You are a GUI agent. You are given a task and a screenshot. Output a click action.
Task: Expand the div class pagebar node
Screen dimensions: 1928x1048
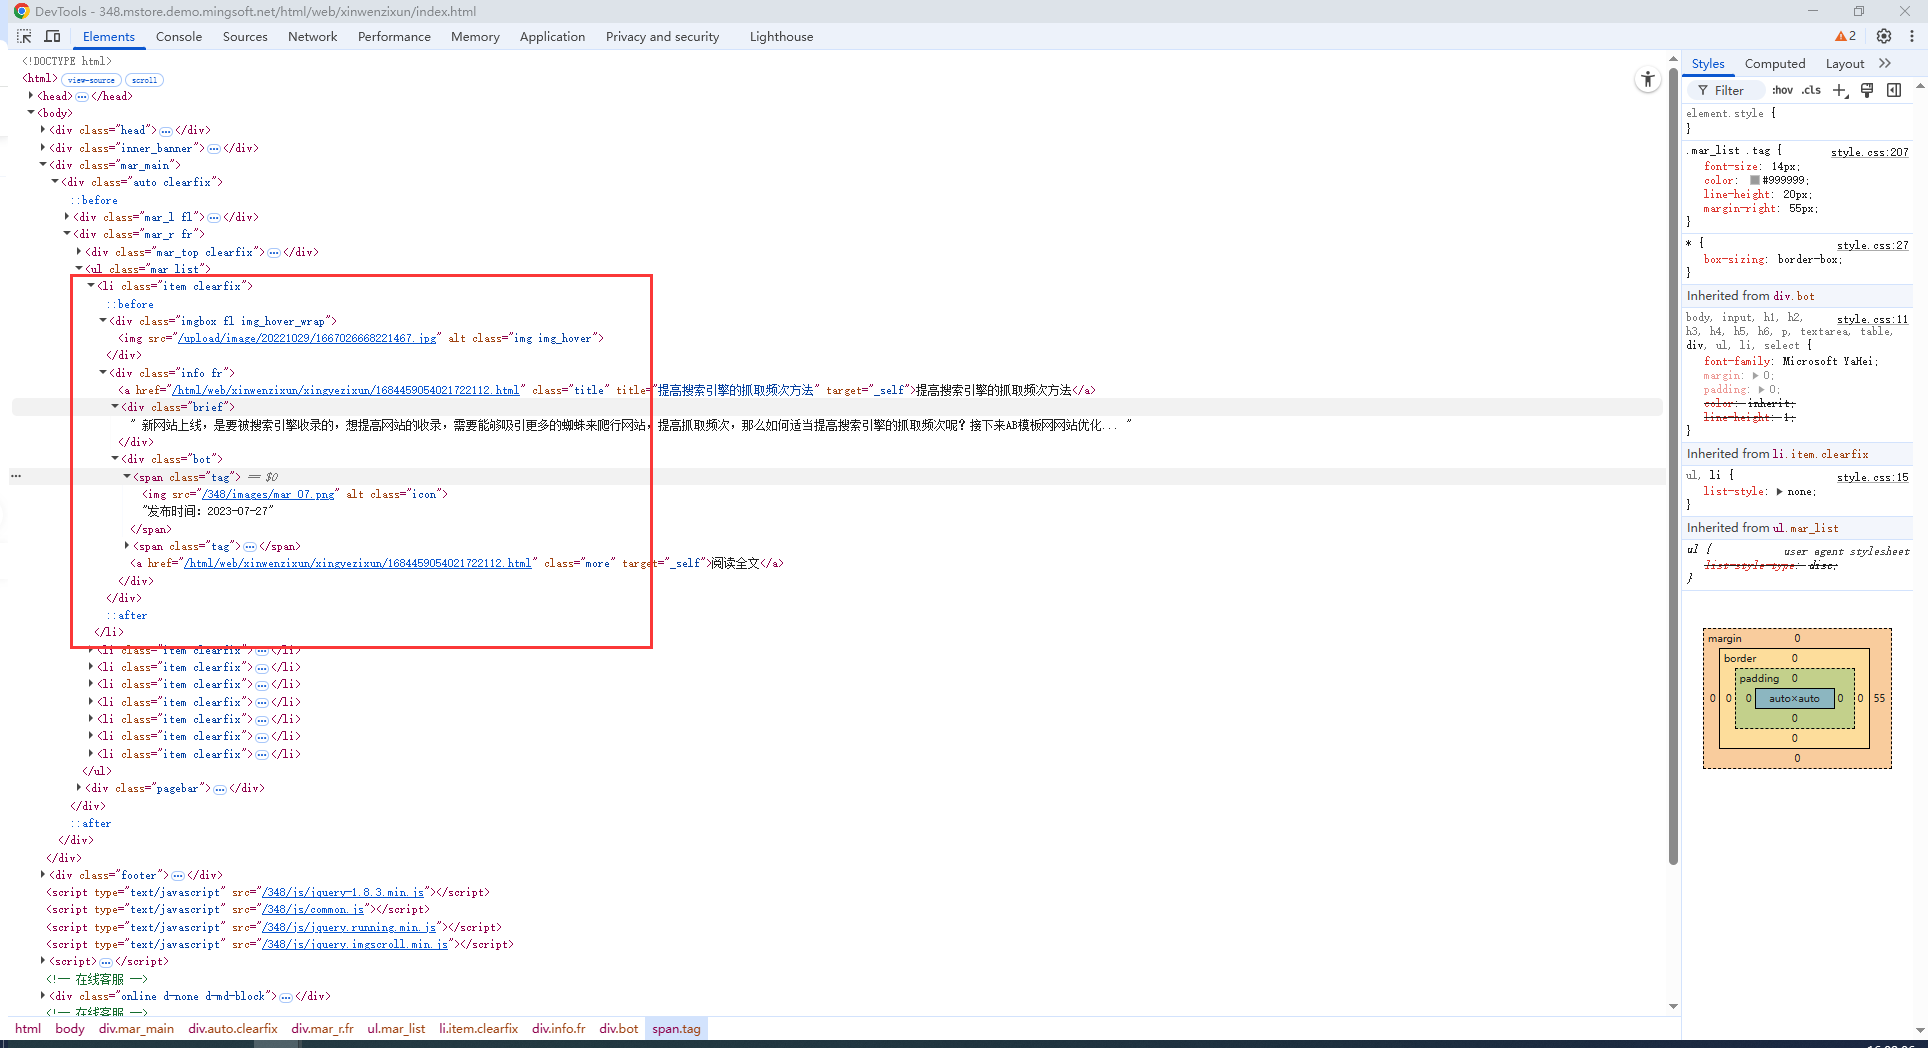[79, 788]
